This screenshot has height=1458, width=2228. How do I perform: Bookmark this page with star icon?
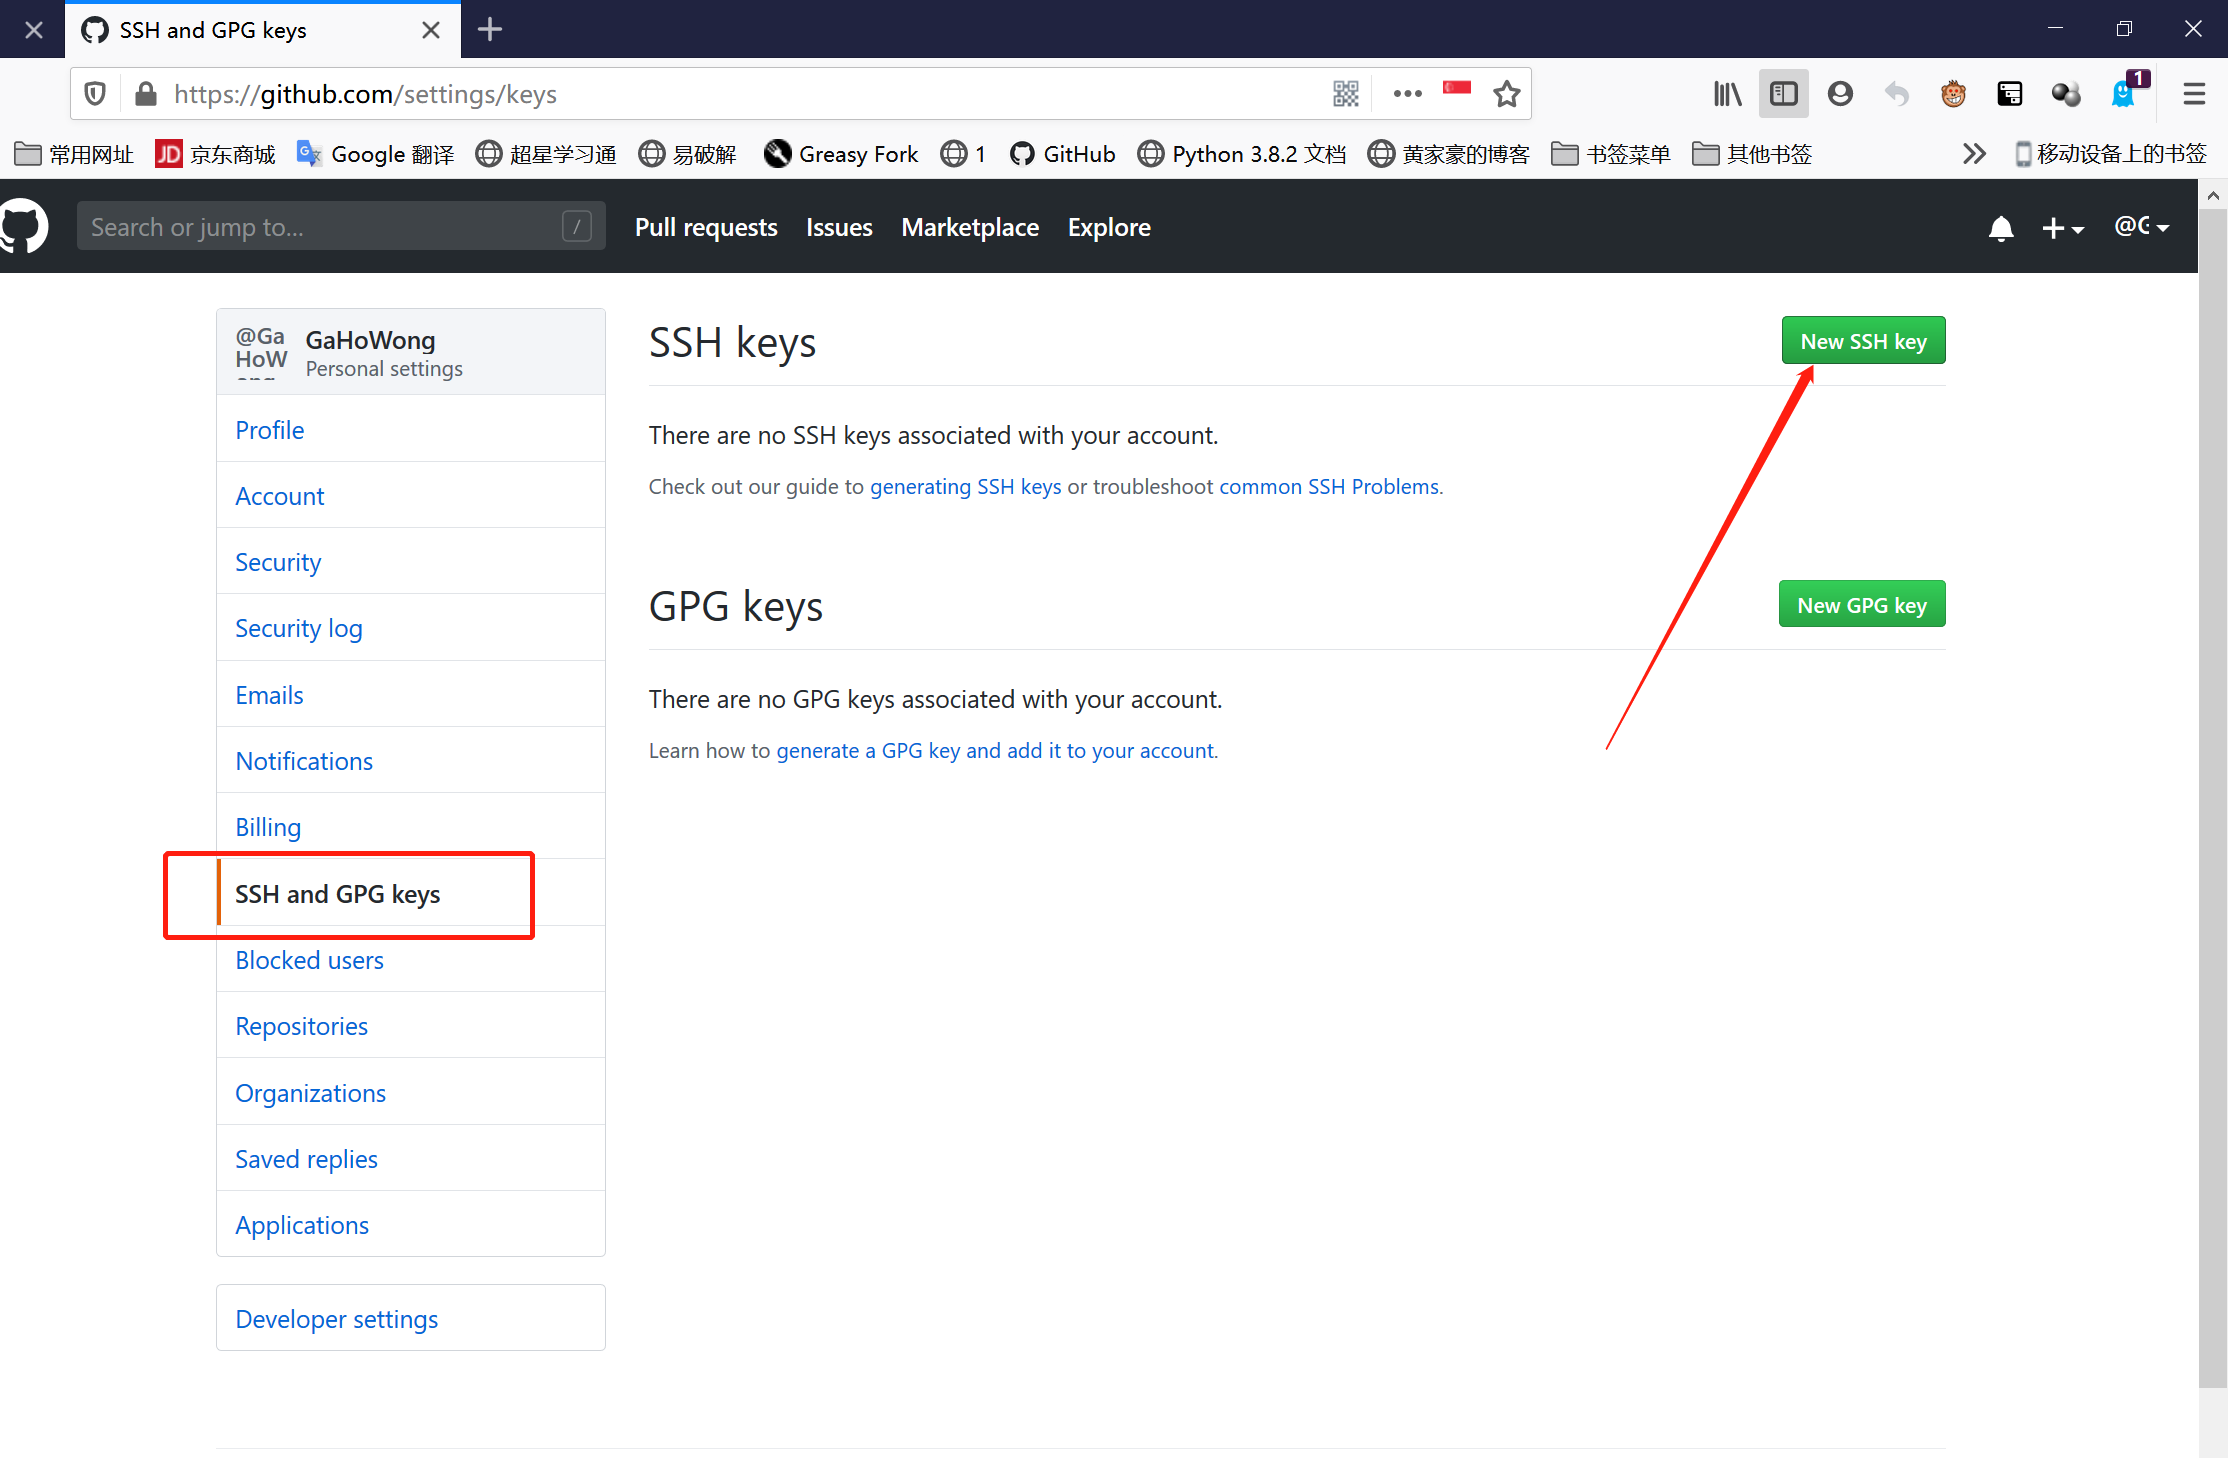(1506, 94)
